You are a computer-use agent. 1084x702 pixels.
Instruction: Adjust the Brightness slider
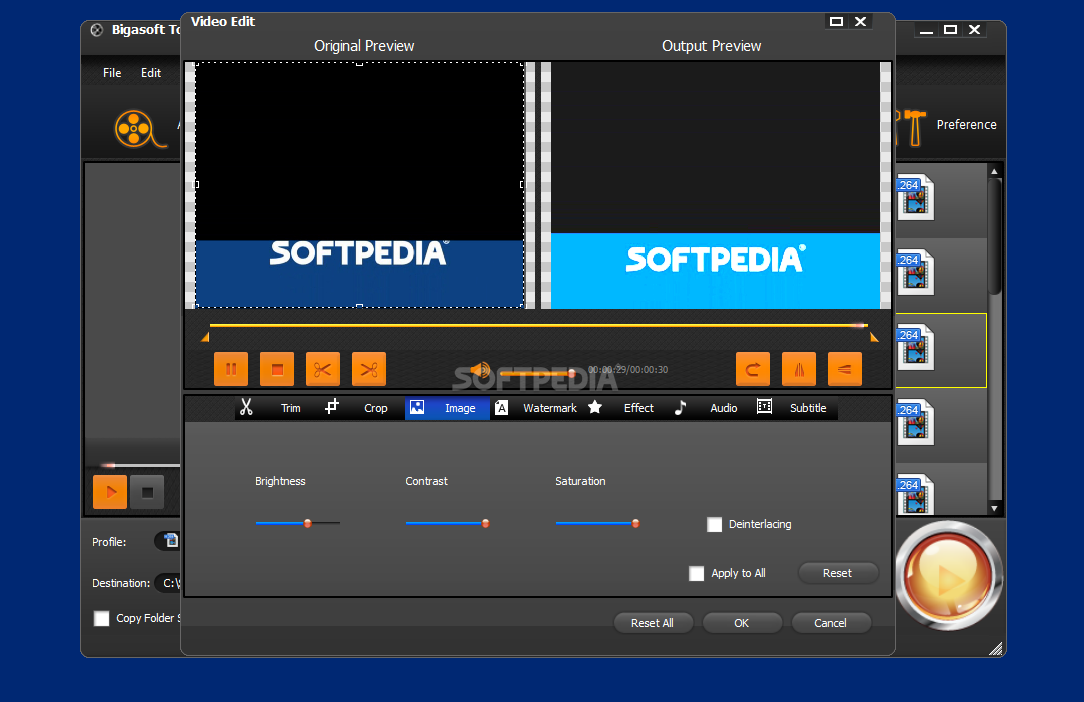click(297, 524)
